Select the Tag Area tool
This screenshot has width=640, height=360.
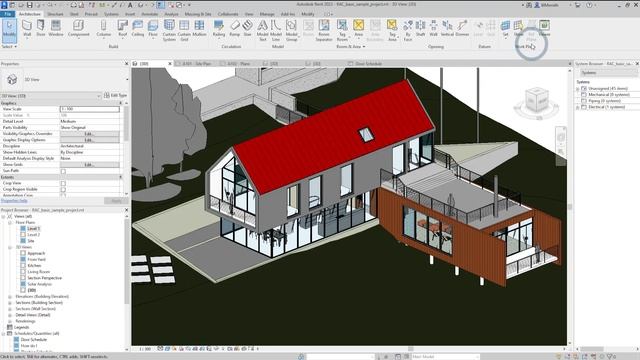(x=392, y=31)
